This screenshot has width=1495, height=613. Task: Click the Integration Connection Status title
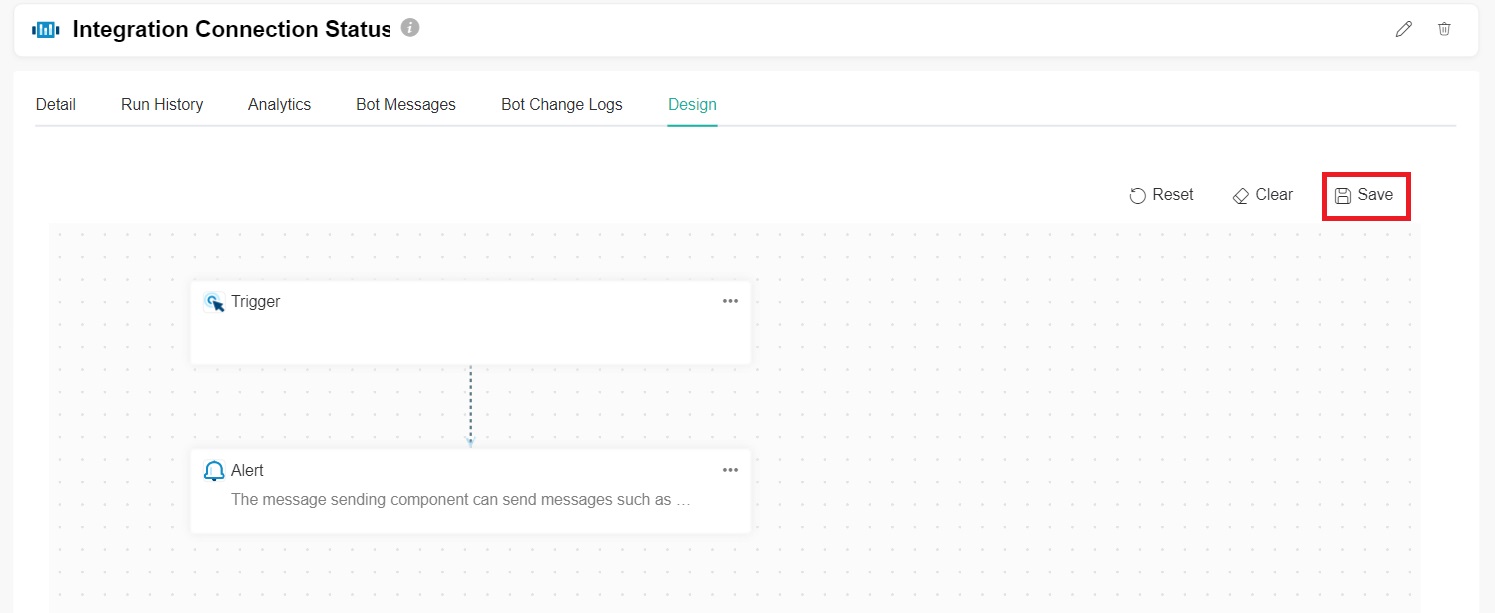tap(231, 29)
